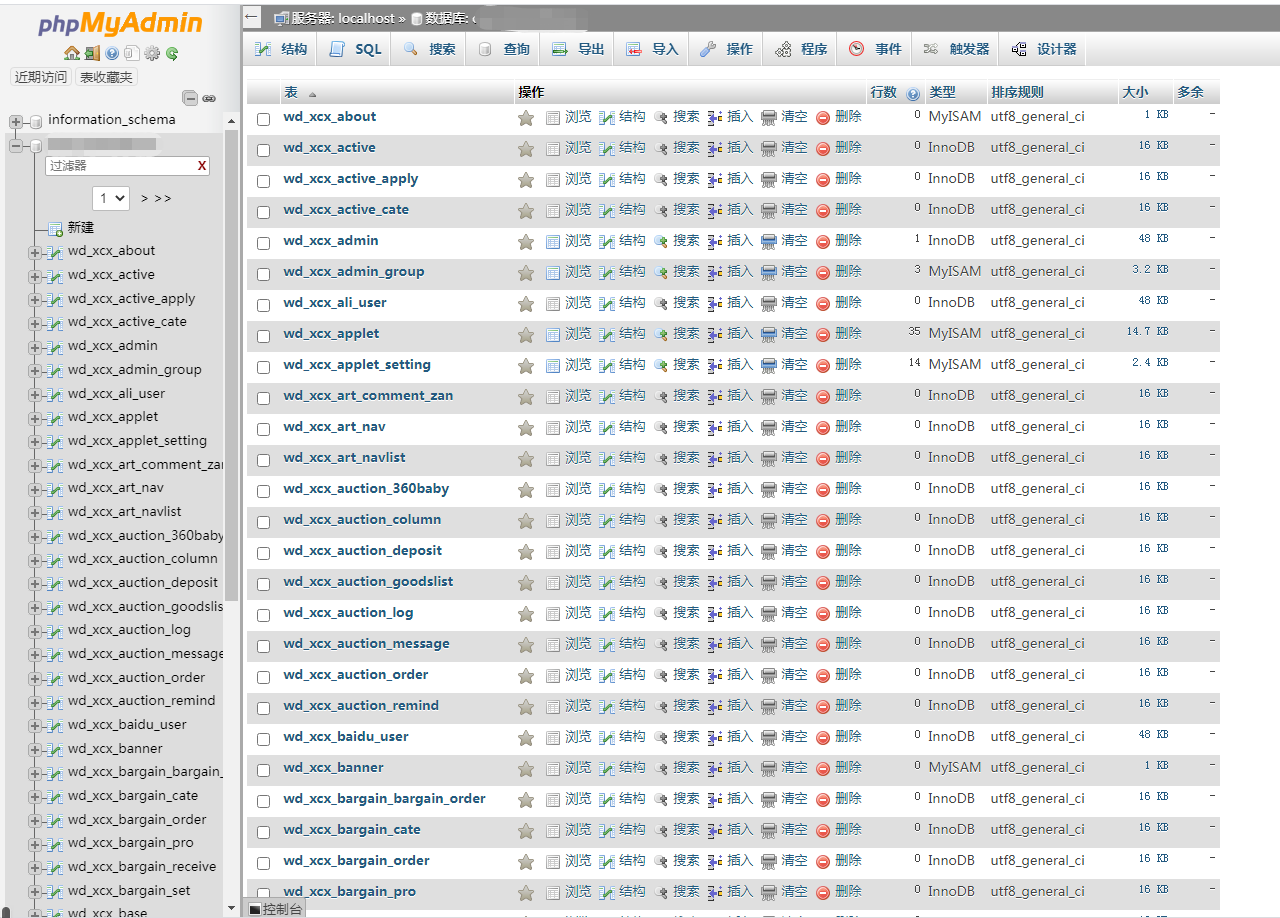Click the star icon in wd_xcx_ali_user row
1280x918 pixels.
point(526,304)
